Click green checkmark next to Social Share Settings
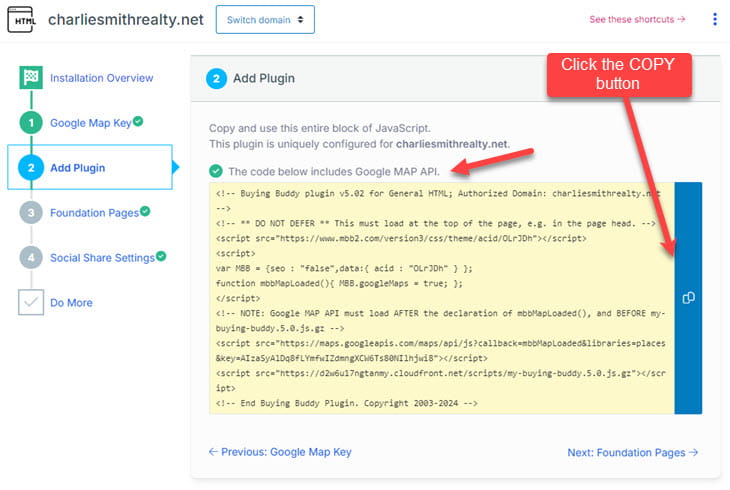Viewport: 730px width, 490px height. coord(161,256)
